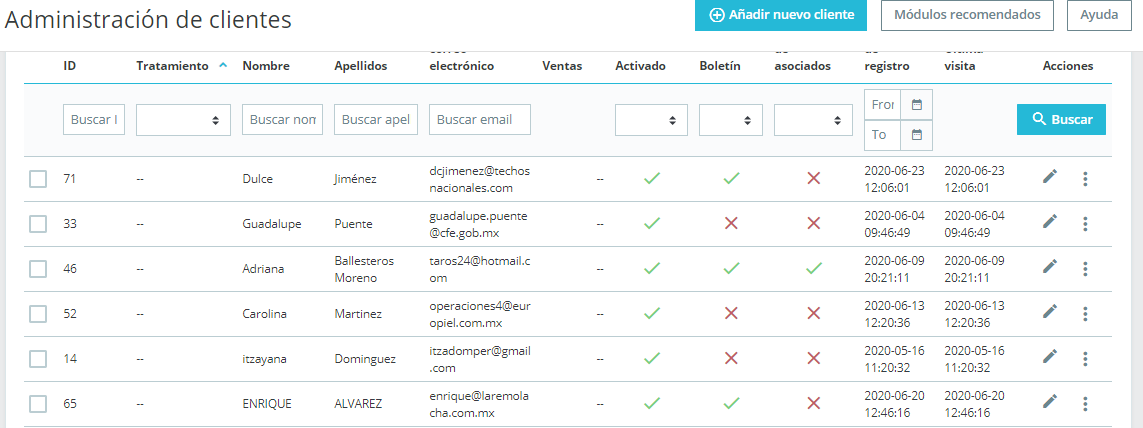The height and width of the screenshot is (428, 1143).
Task: Click the blue Buscar search button
Action: [1061, 119]
